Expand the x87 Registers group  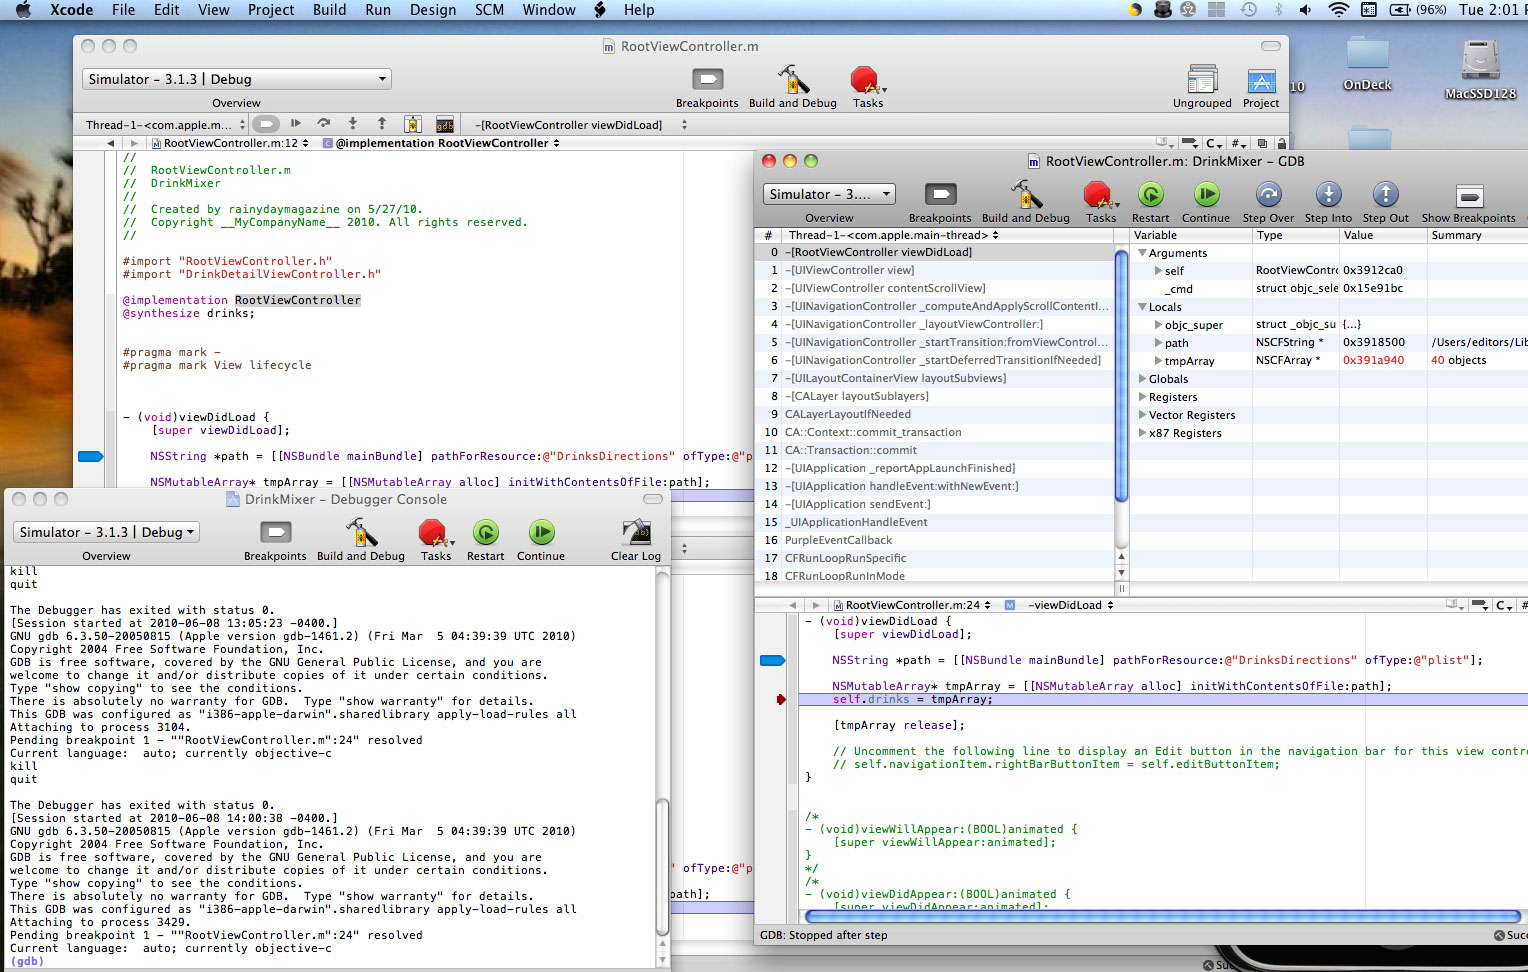1142,433
